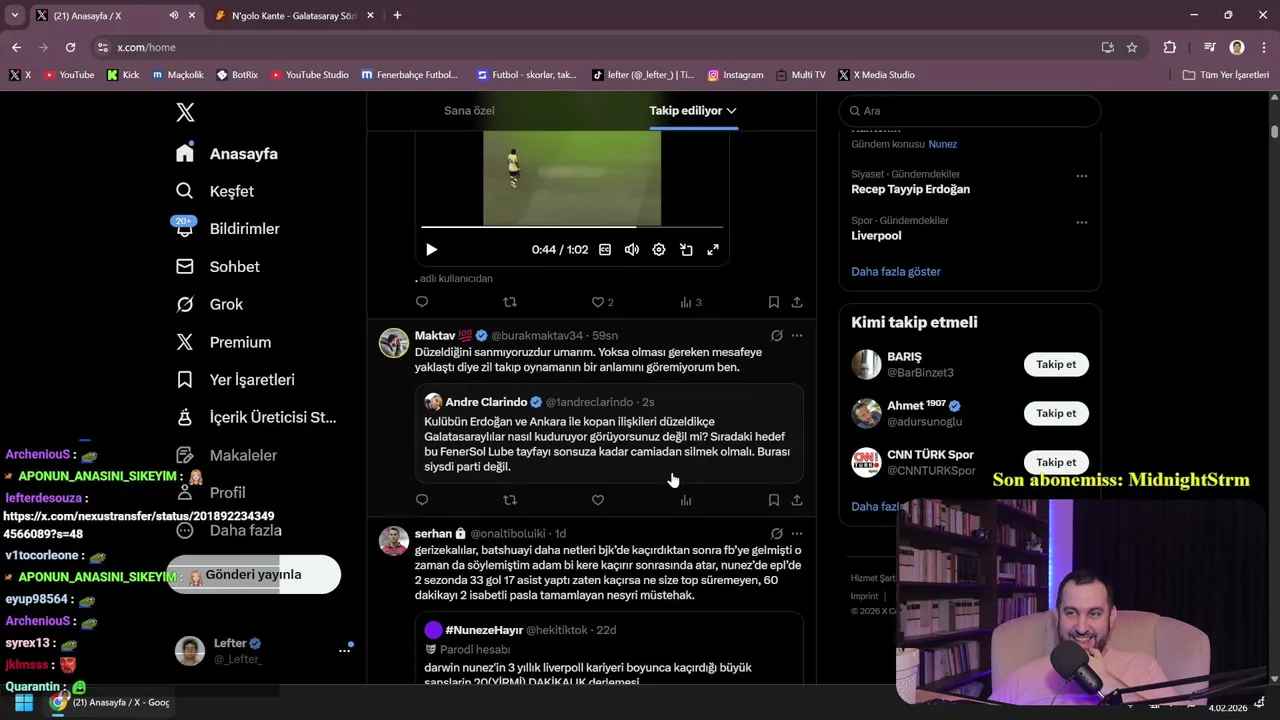The height and width of the screenshot is (720, 1280).
Task: Seek on the video progress bar
Action: click(572, 227)
